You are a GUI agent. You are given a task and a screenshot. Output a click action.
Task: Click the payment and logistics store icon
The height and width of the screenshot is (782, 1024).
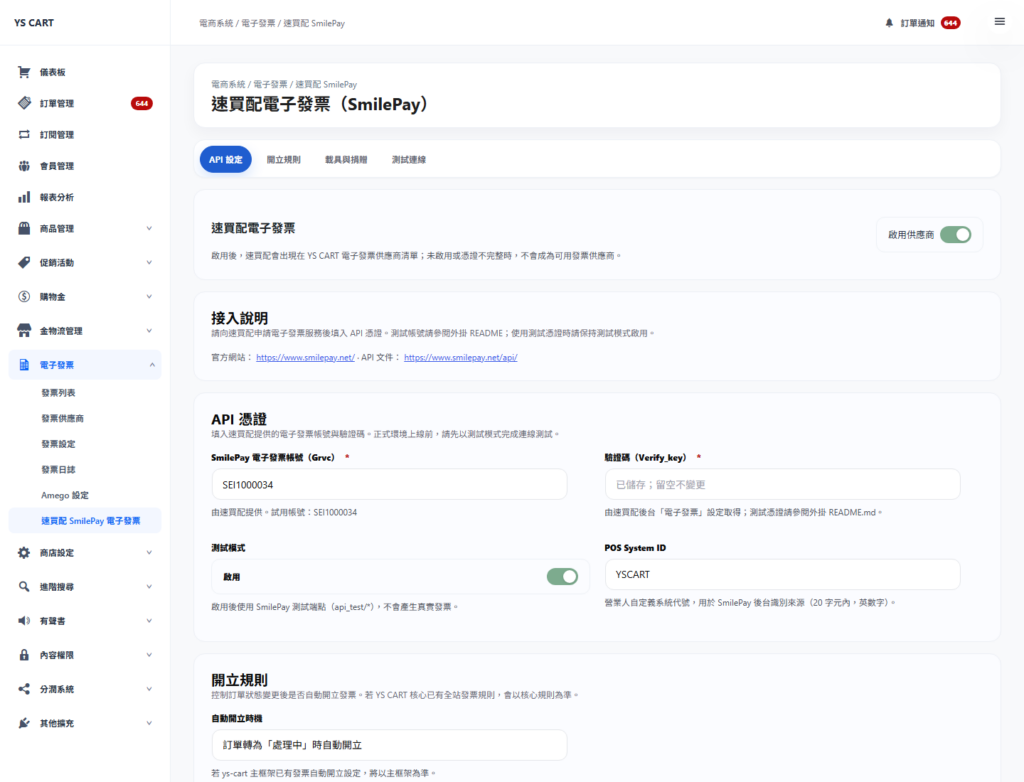tap(24, 331)
